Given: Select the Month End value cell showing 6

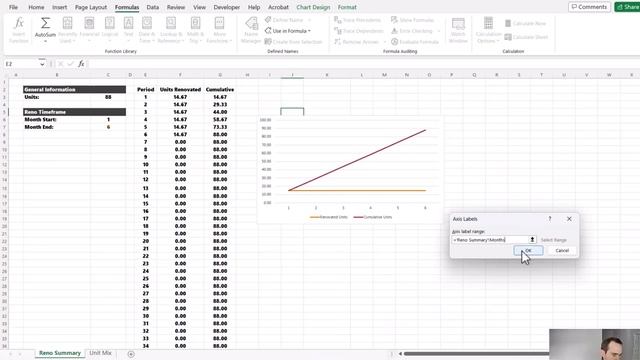Looking at the screenshot, I should point(108,127).
